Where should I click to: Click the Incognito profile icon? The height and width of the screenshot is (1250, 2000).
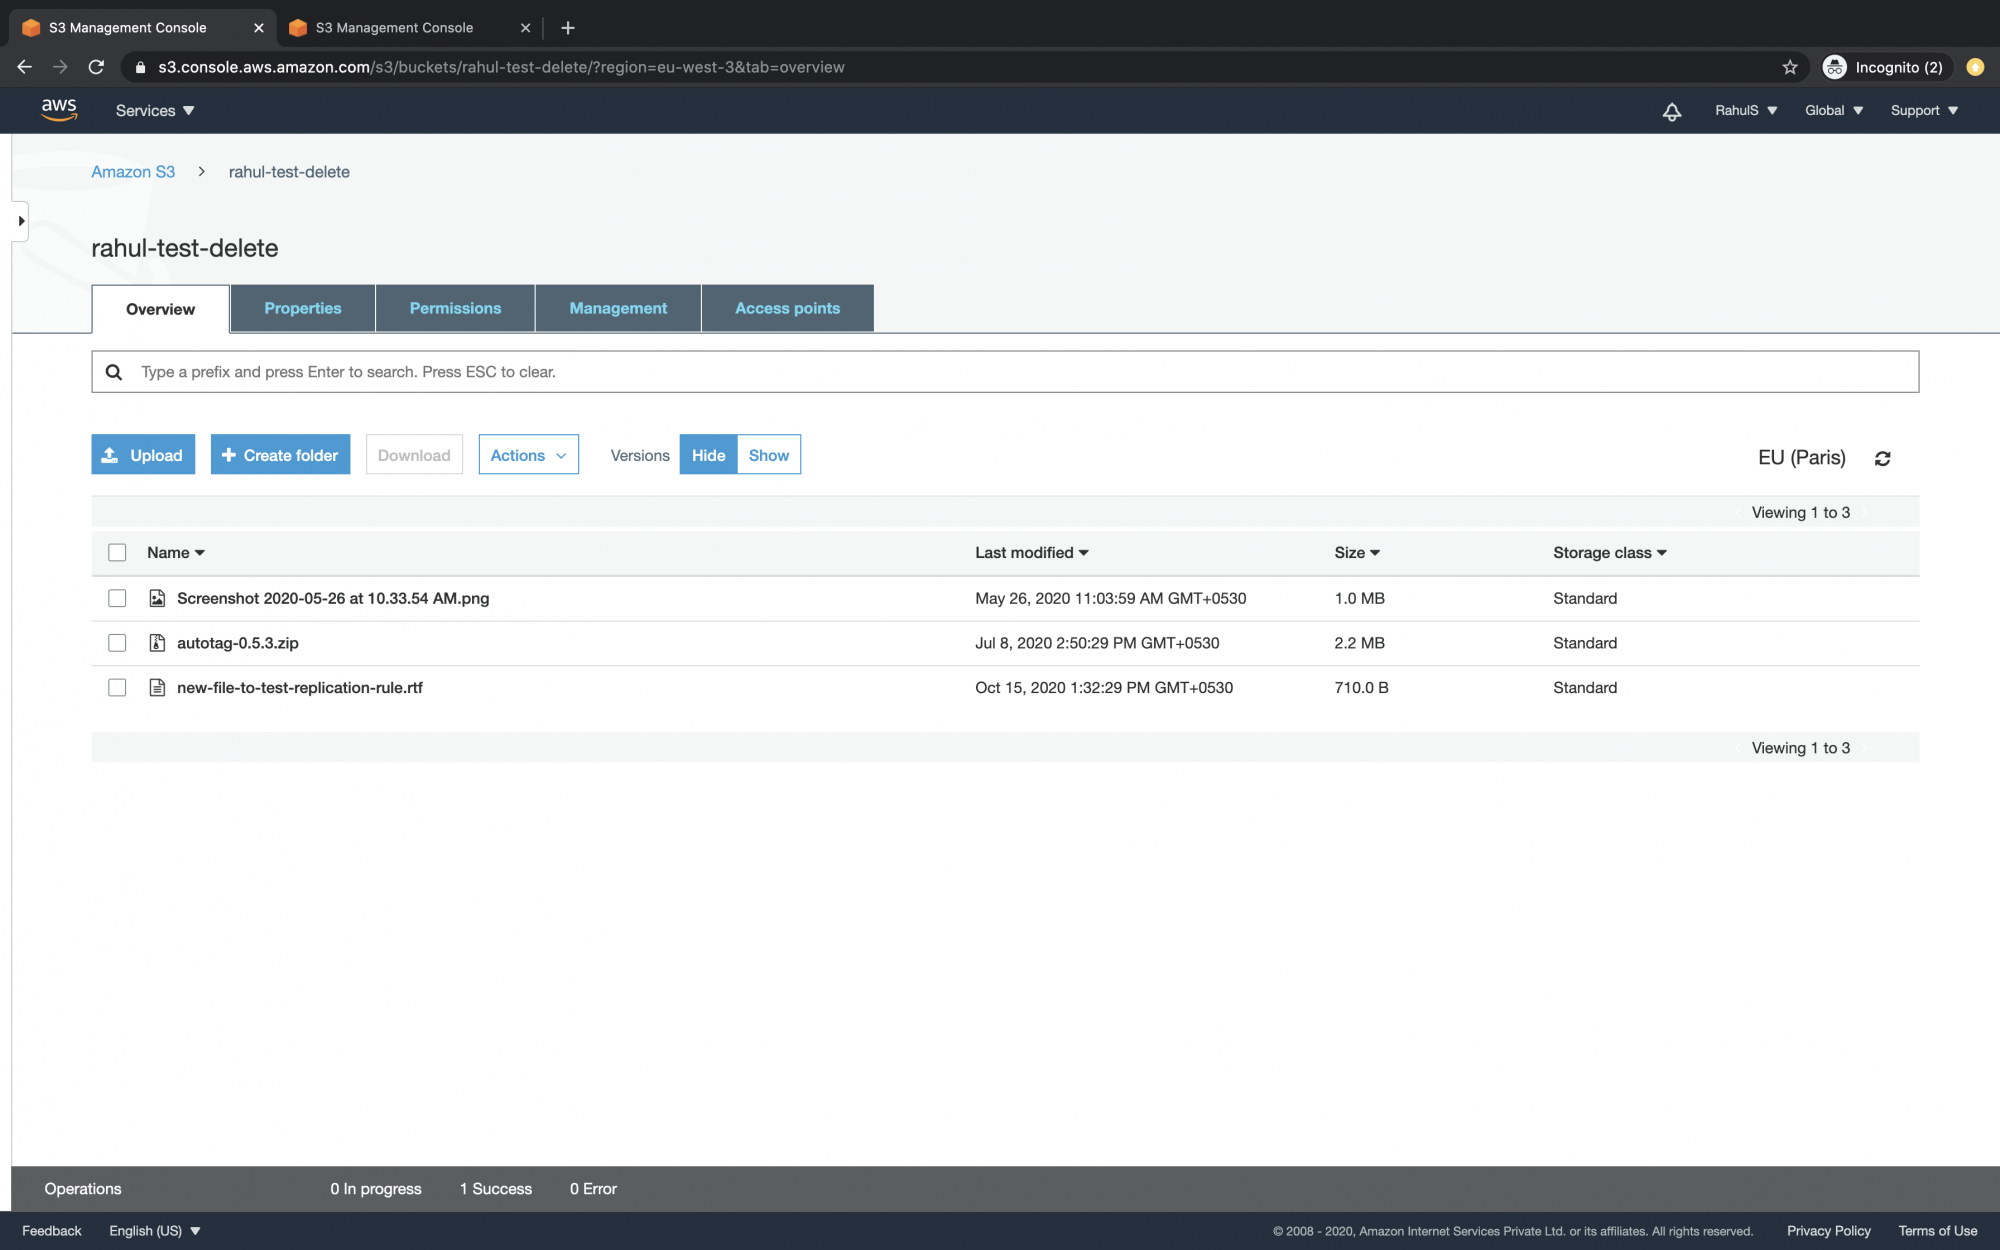pyautogui.click(x=1835, y=67)
